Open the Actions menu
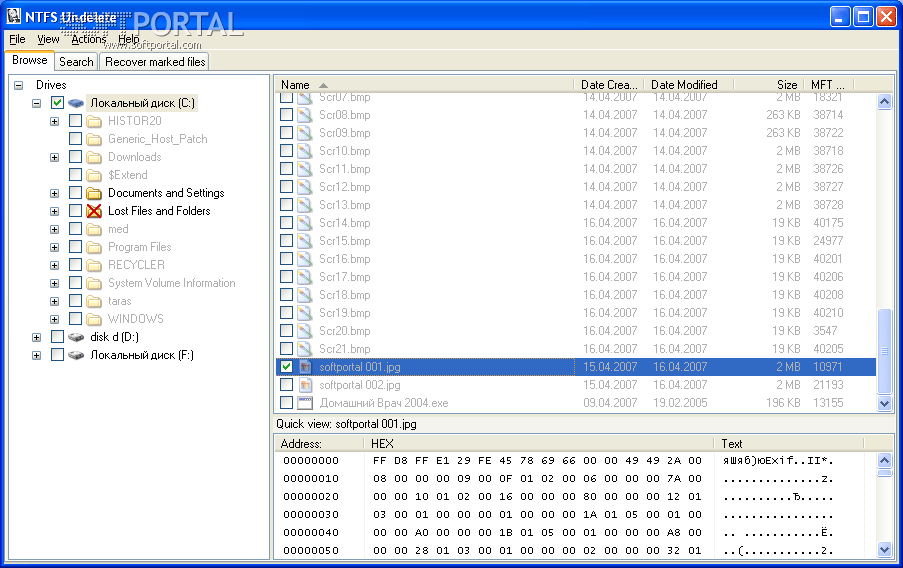Viewport: 903px width, 568px height. [x=88, y=39]
